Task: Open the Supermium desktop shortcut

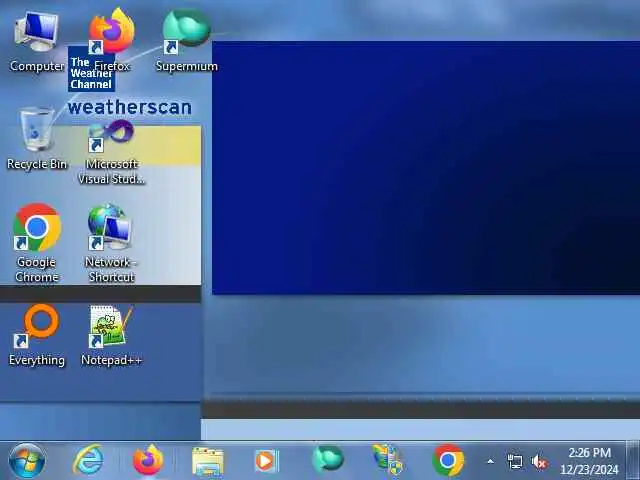Action: [x=187, y=42]
